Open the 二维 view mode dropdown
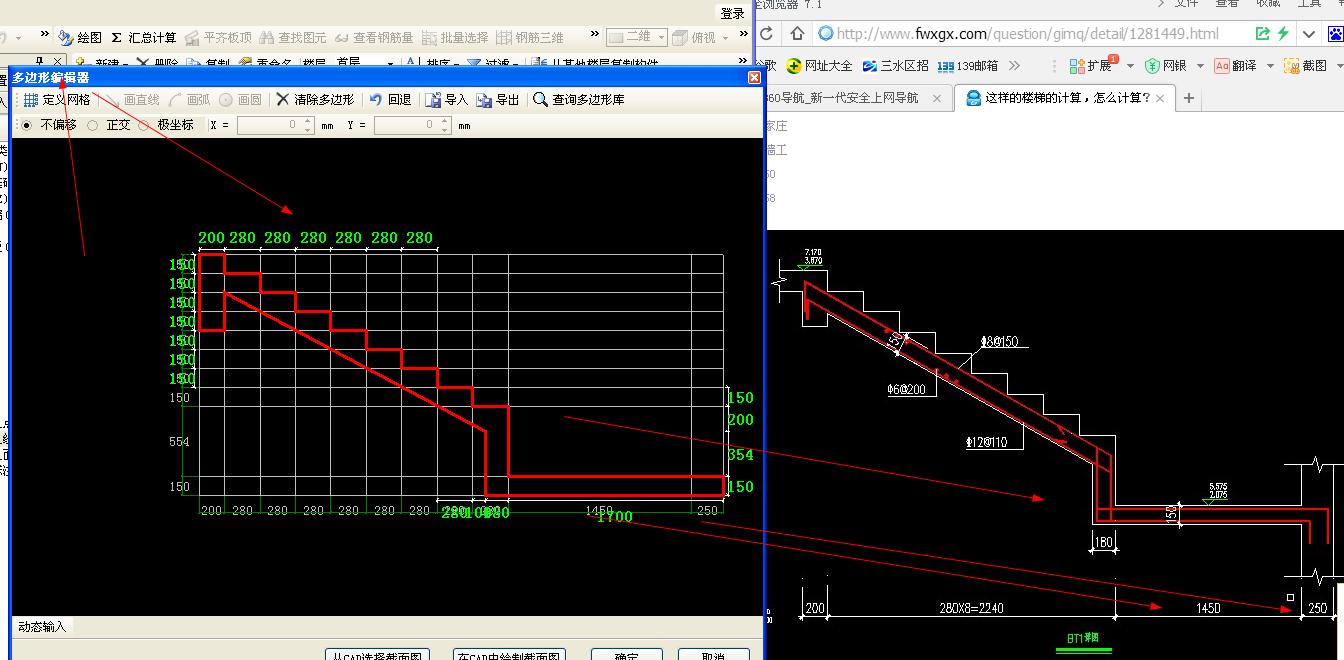Image resolution: width=1344 pixels, height=660 pixels. point(637,37)
